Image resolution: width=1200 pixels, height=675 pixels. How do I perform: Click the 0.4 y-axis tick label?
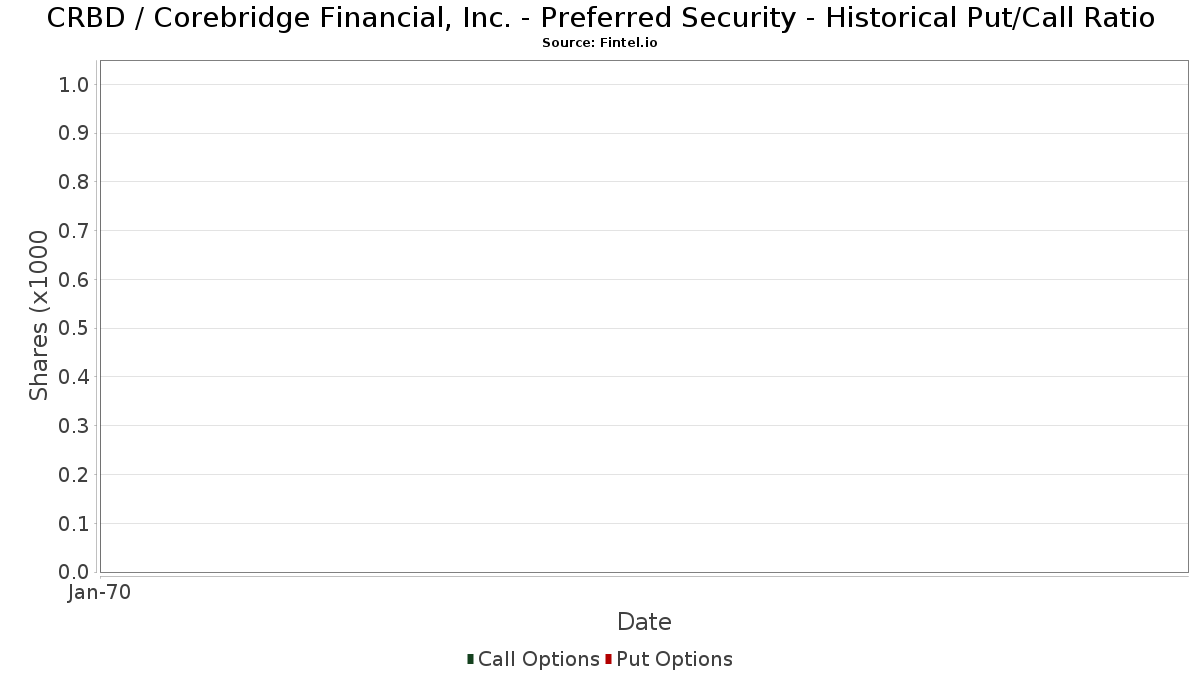pyautogui.click(x=75, y=377)
